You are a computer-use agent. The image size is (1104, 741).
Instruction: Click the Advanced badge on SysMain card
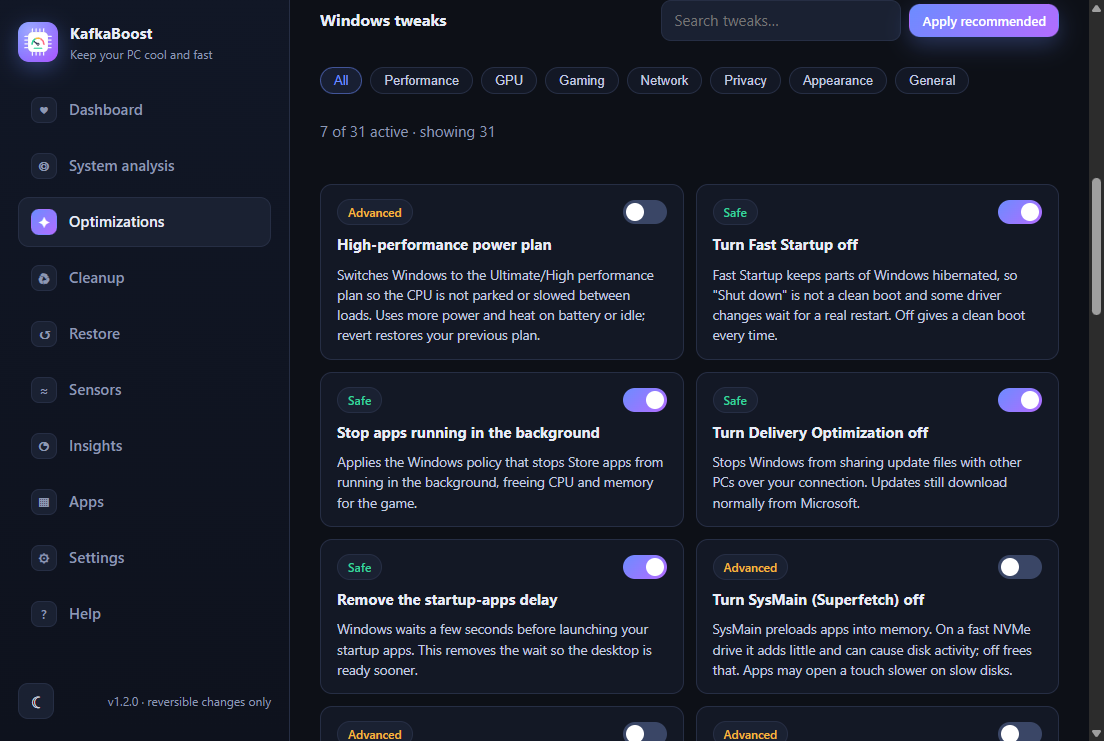pos(750,568)
